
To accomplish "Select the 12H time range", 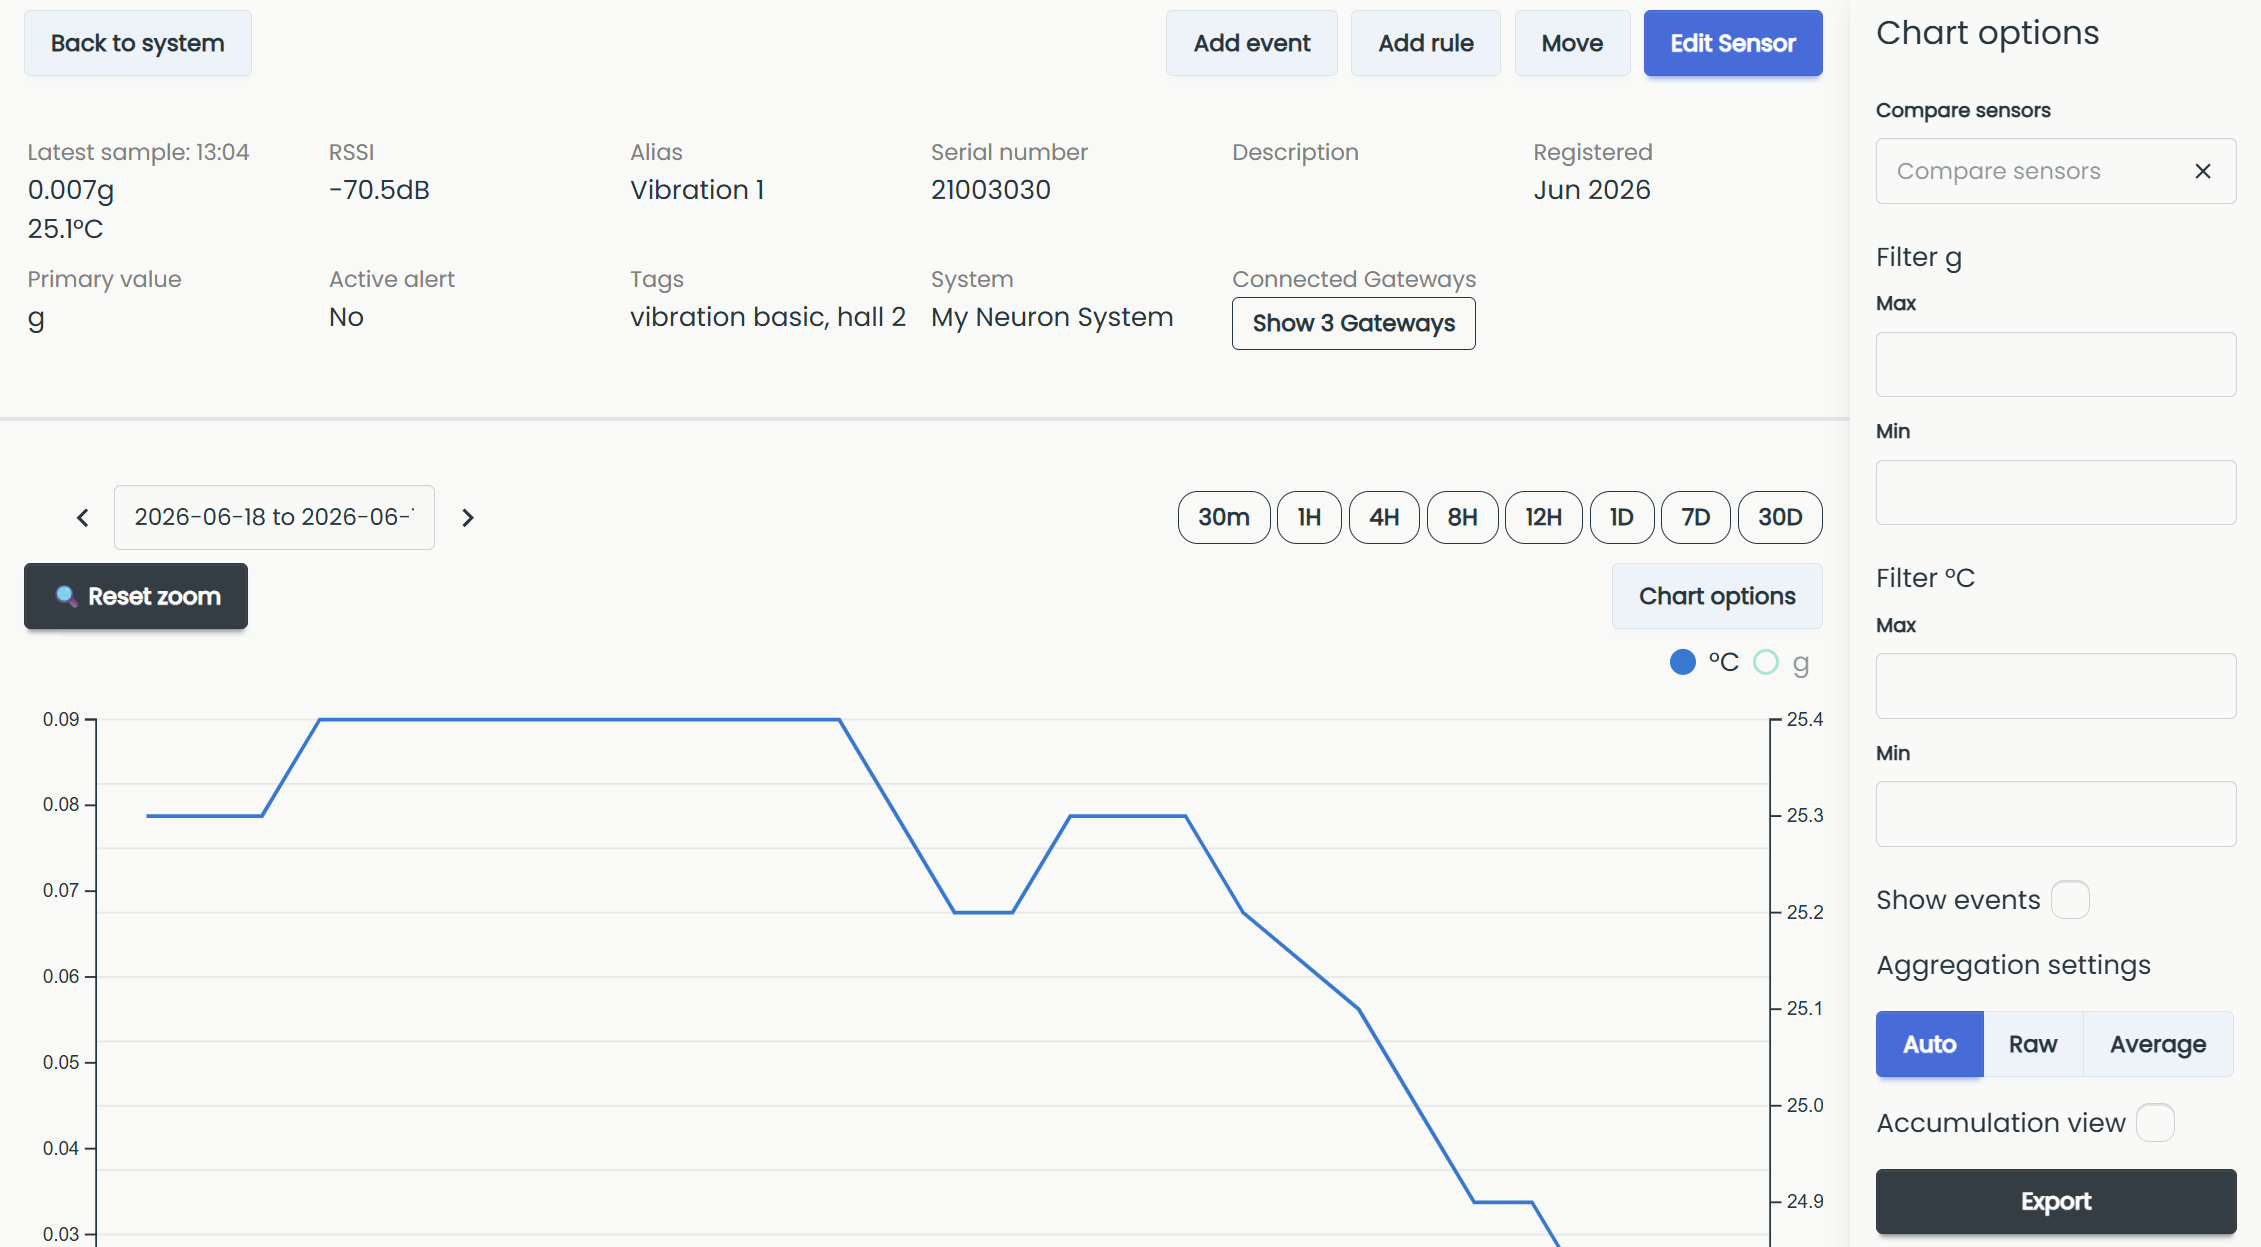I will point(1543,517).
